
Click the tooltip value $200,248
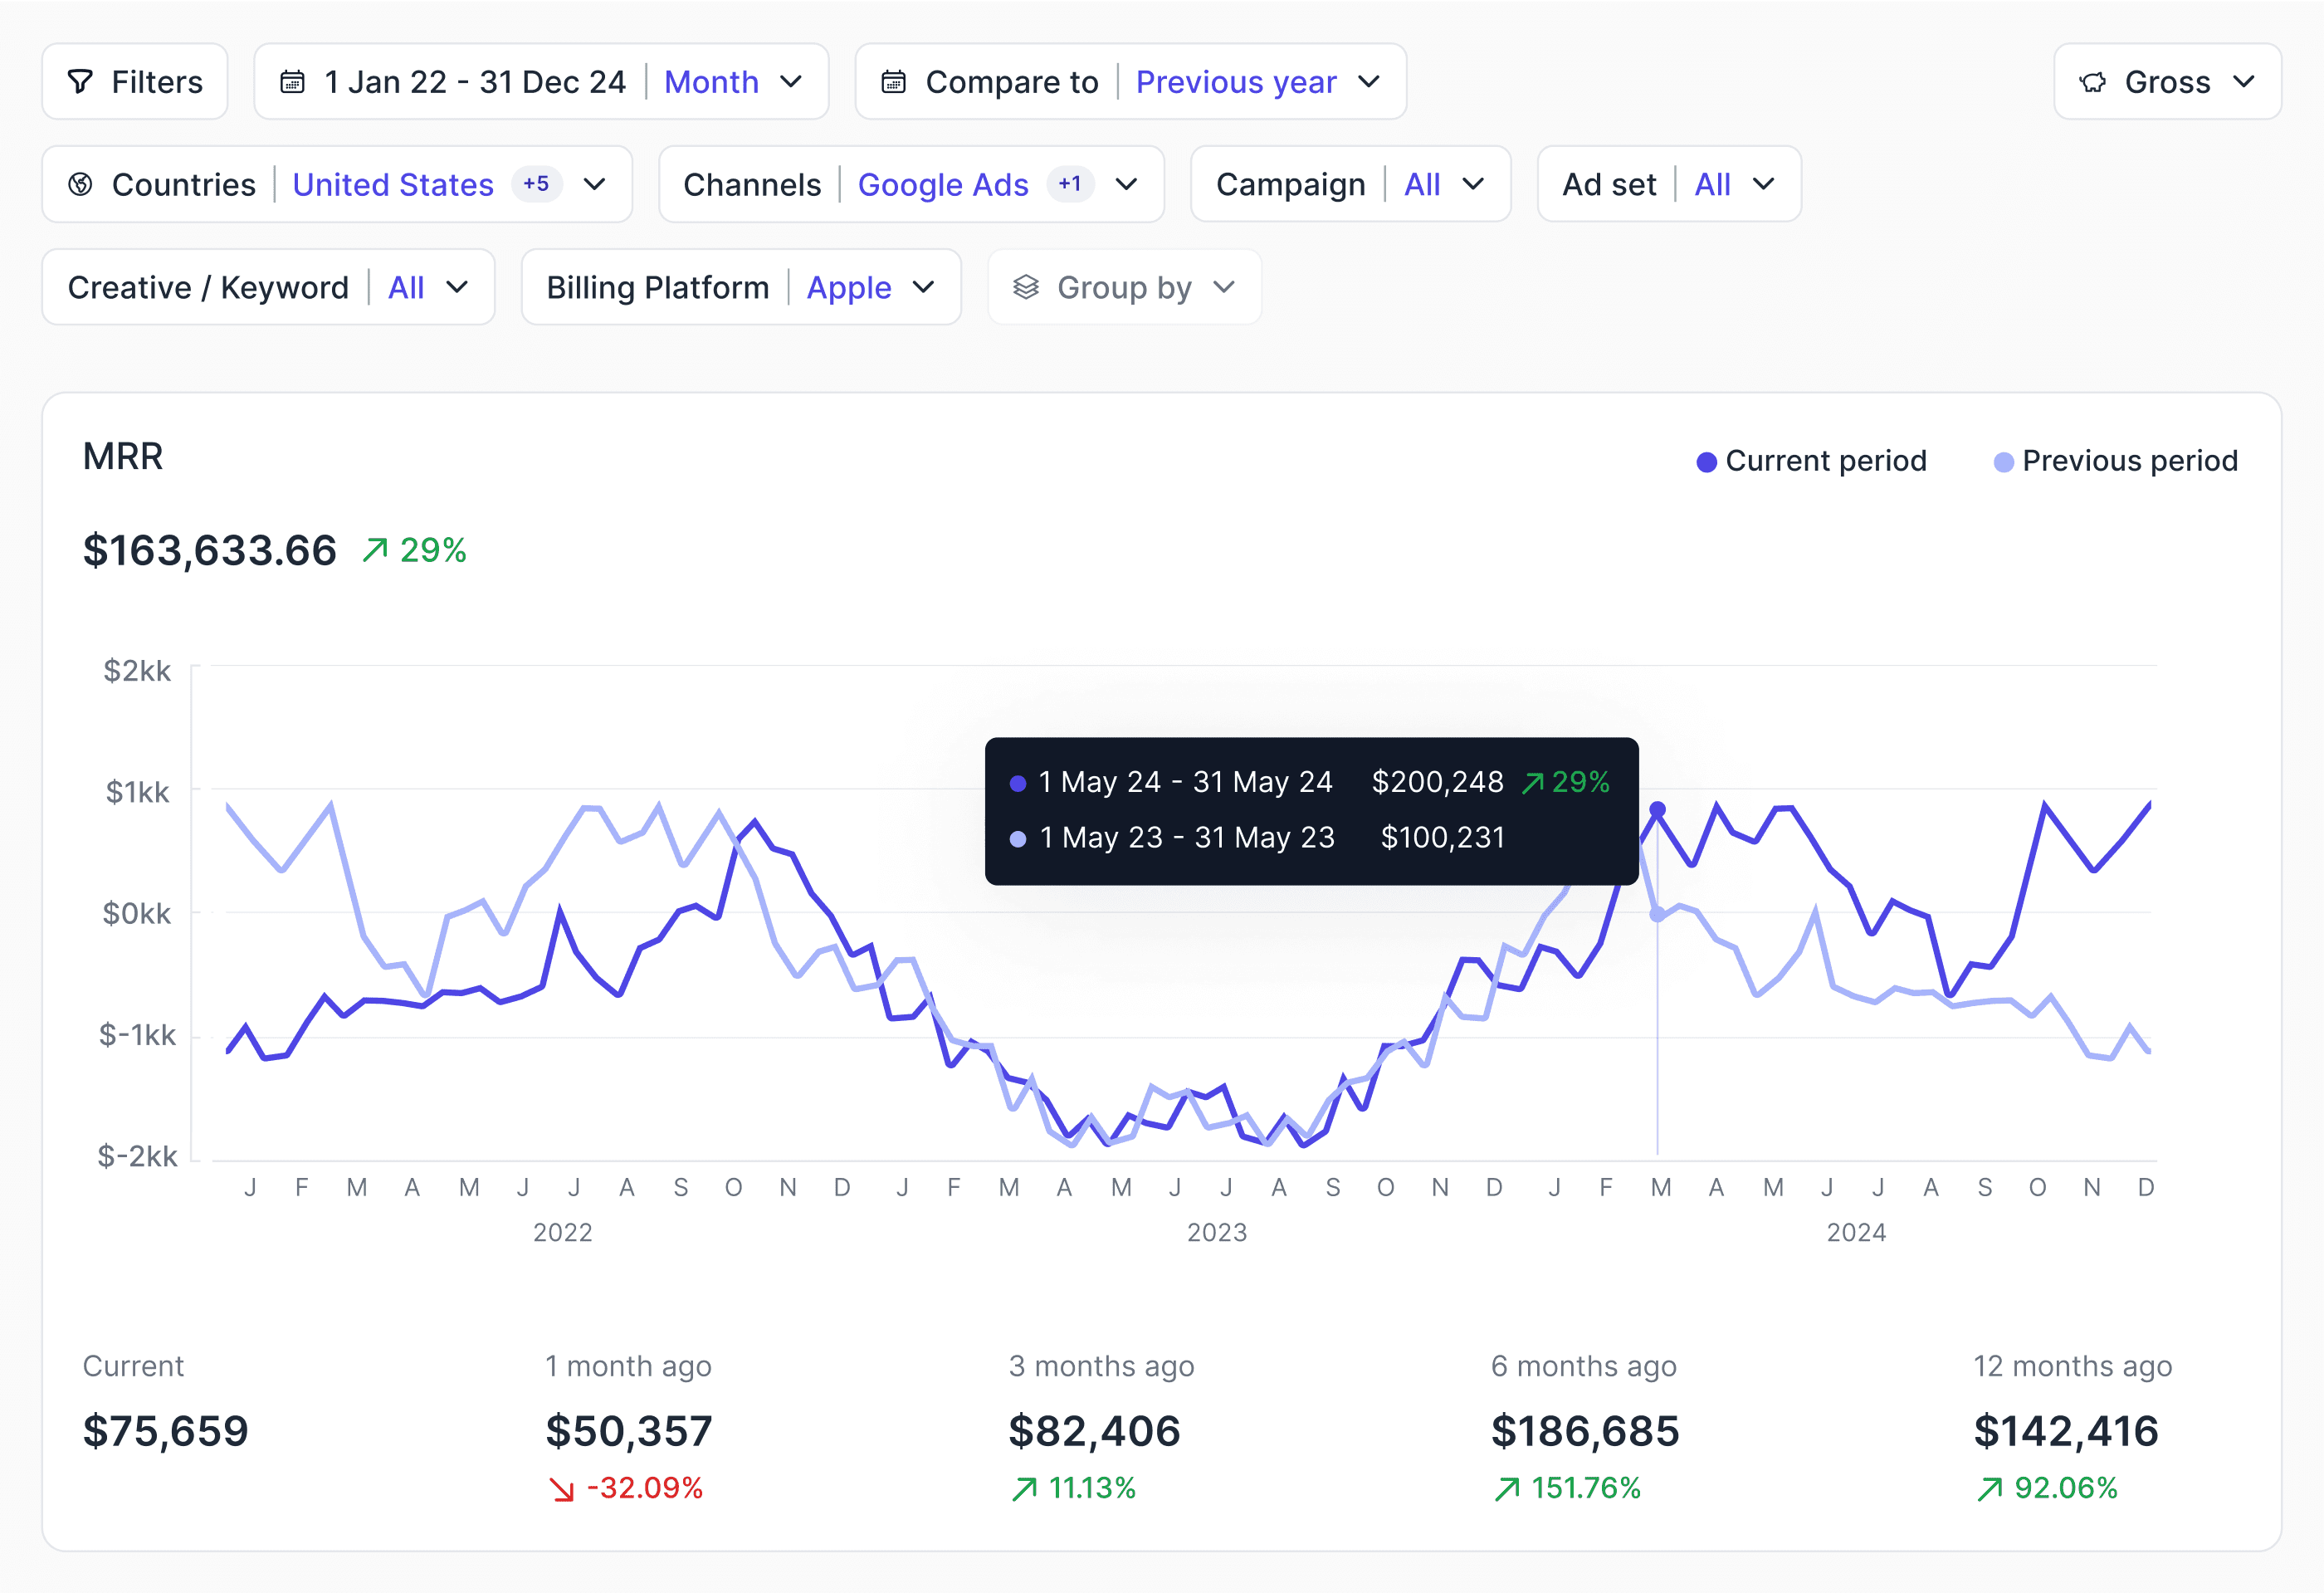[x=1438, y=782]
